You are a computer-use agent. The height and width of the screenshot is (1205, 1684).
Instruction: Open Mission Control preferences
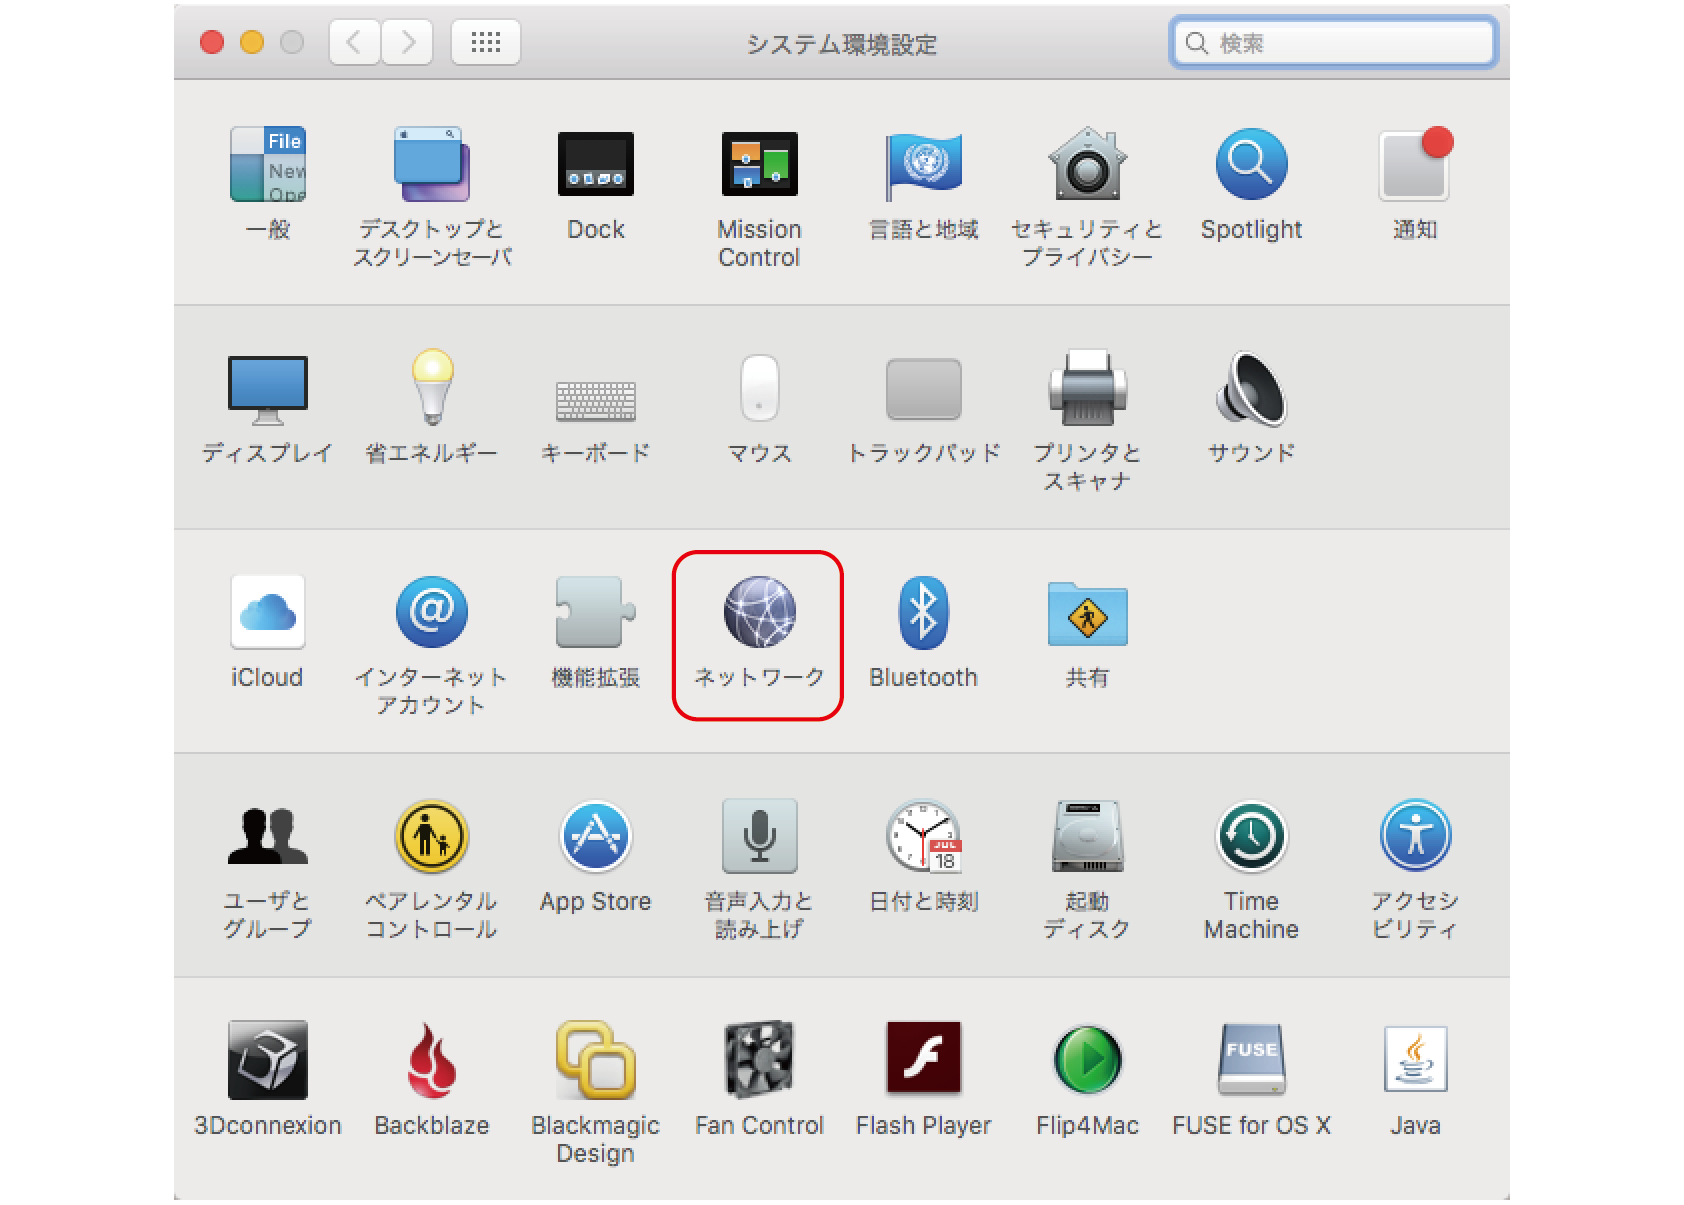(759, 165)
